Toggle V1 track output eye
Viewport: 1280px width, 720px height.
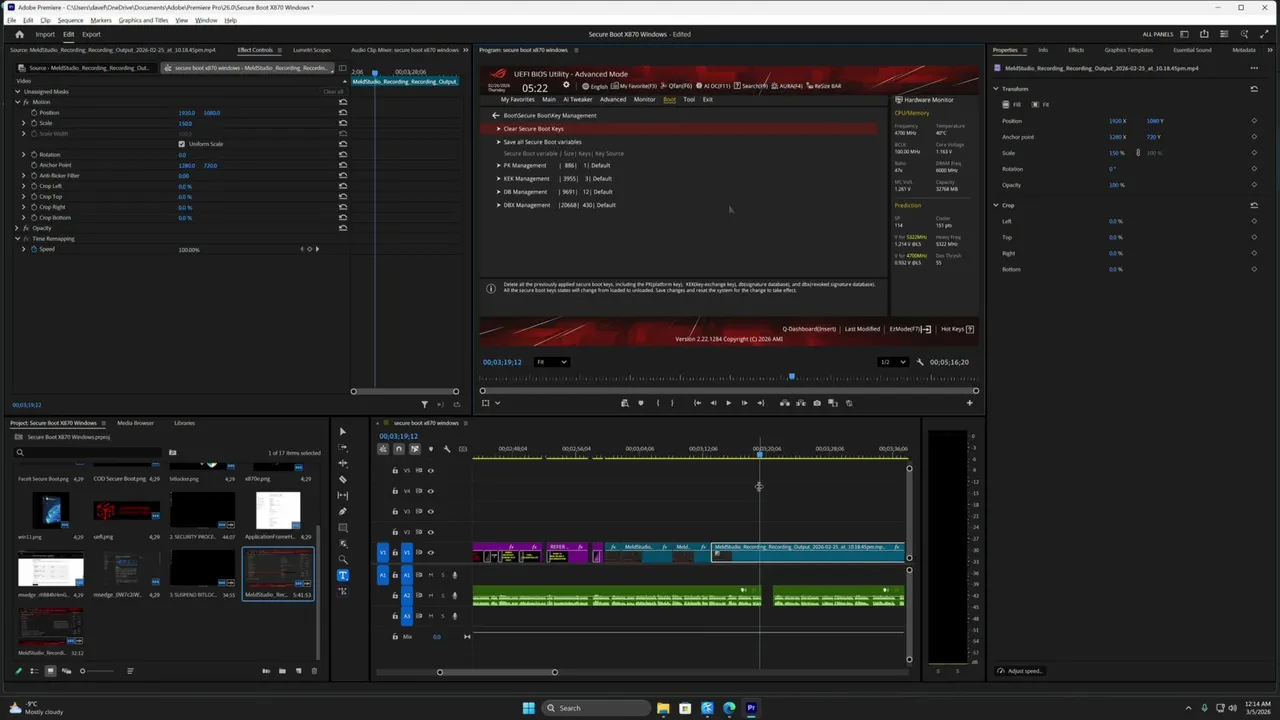430,552
